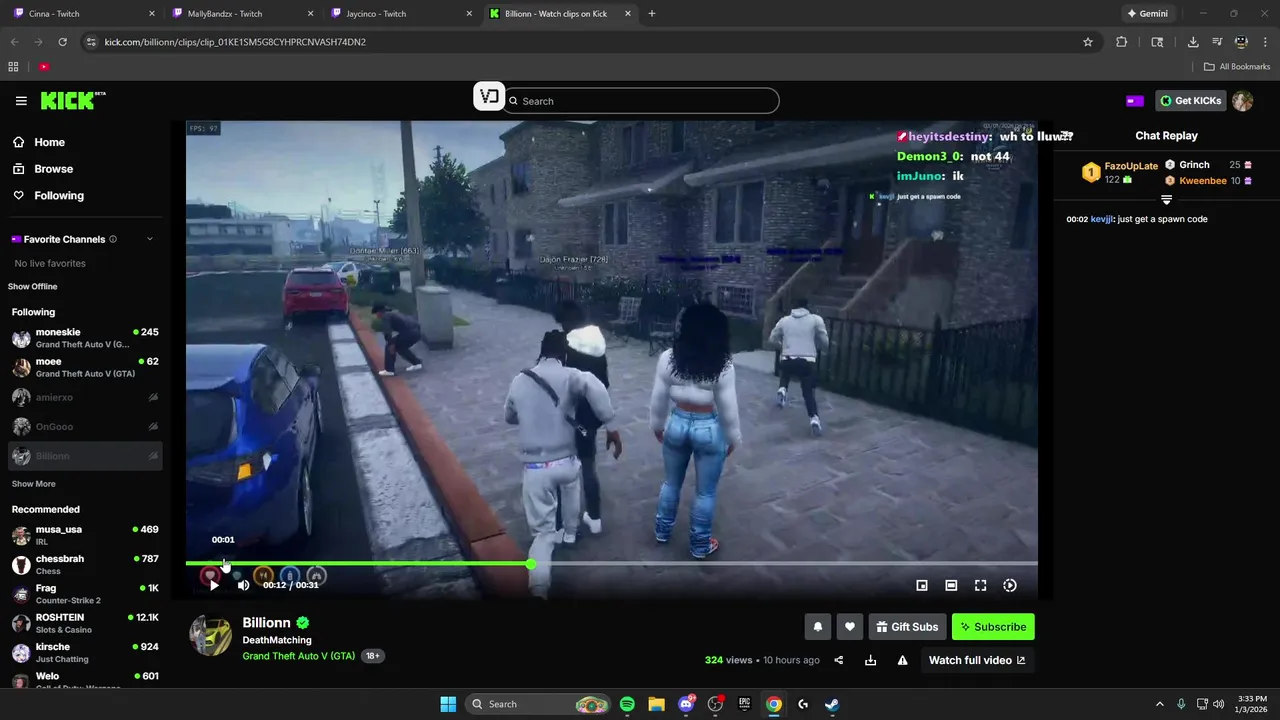Click the KICK logo
The image size is (1280, 720).
pos(72,100)
